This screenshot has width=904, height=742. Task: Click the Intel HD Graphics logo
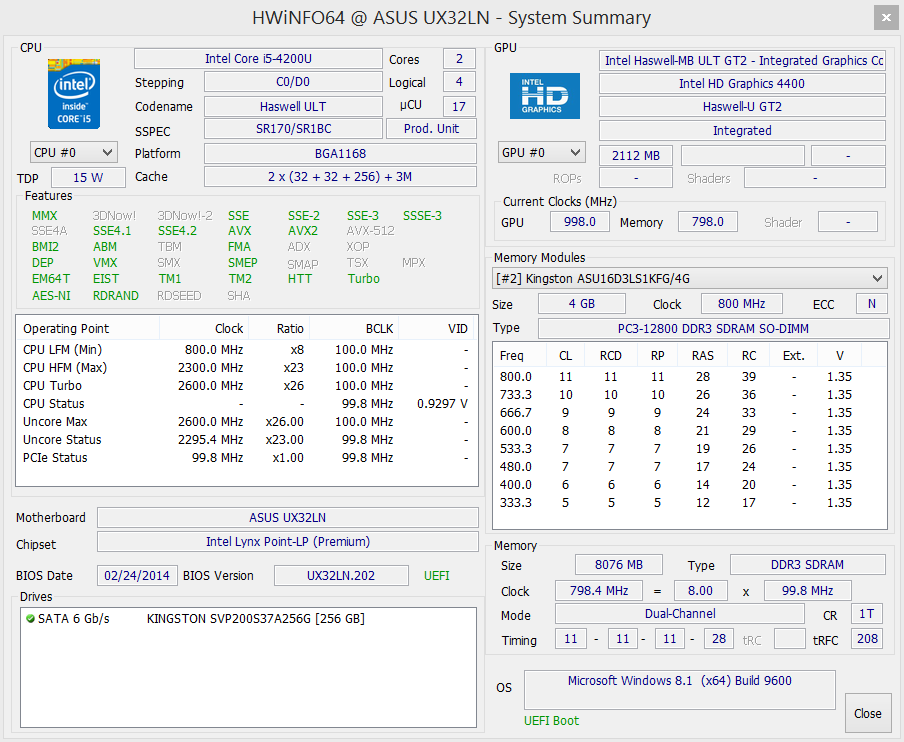click(544, 96)
